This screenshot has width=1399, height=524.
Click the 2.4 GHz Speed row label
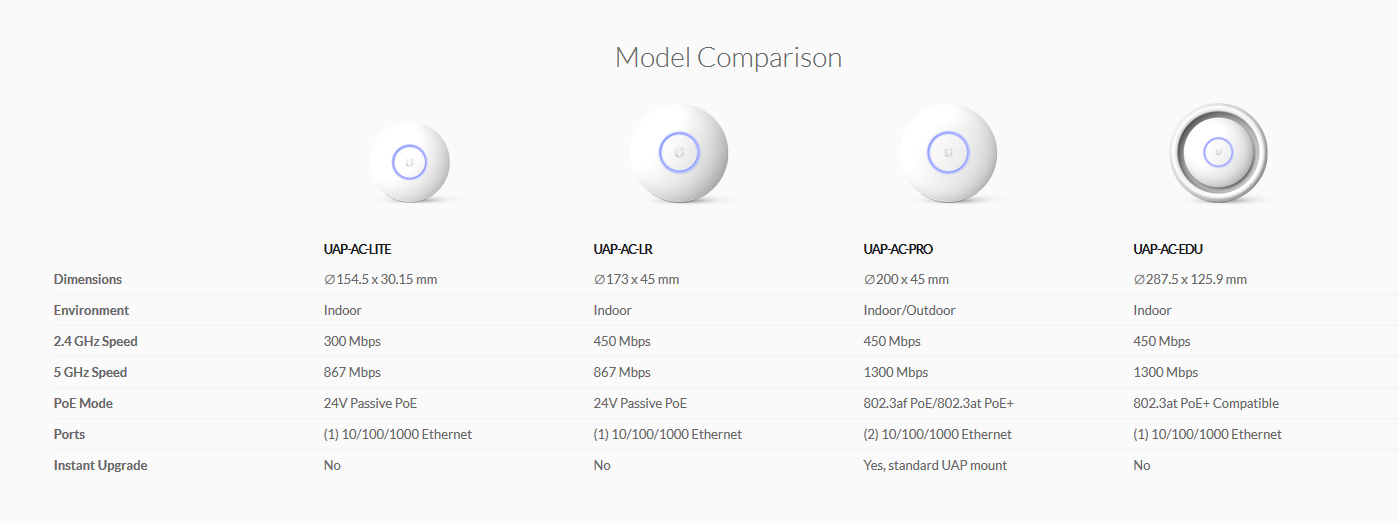coord(96,342)
